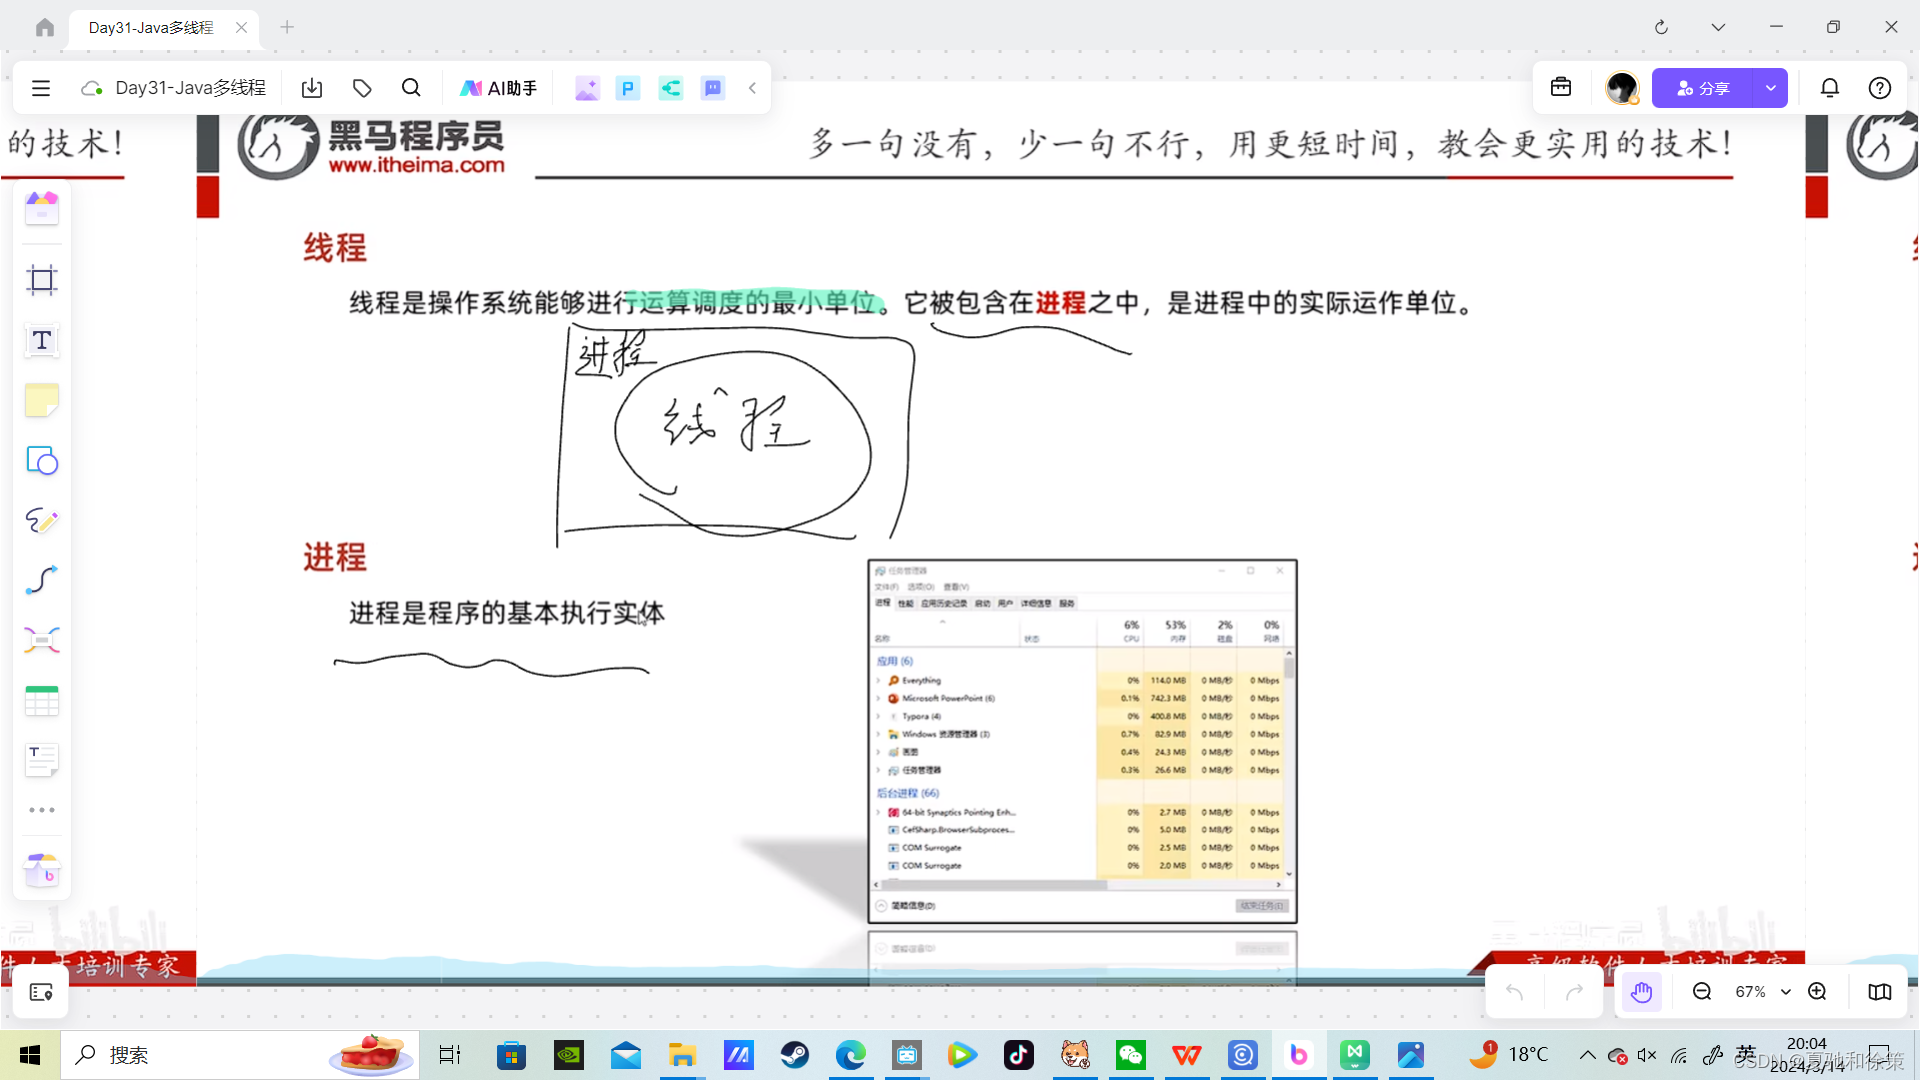
Task: Collapse the top toolbar plugins chevron
Action: point(752,88)
